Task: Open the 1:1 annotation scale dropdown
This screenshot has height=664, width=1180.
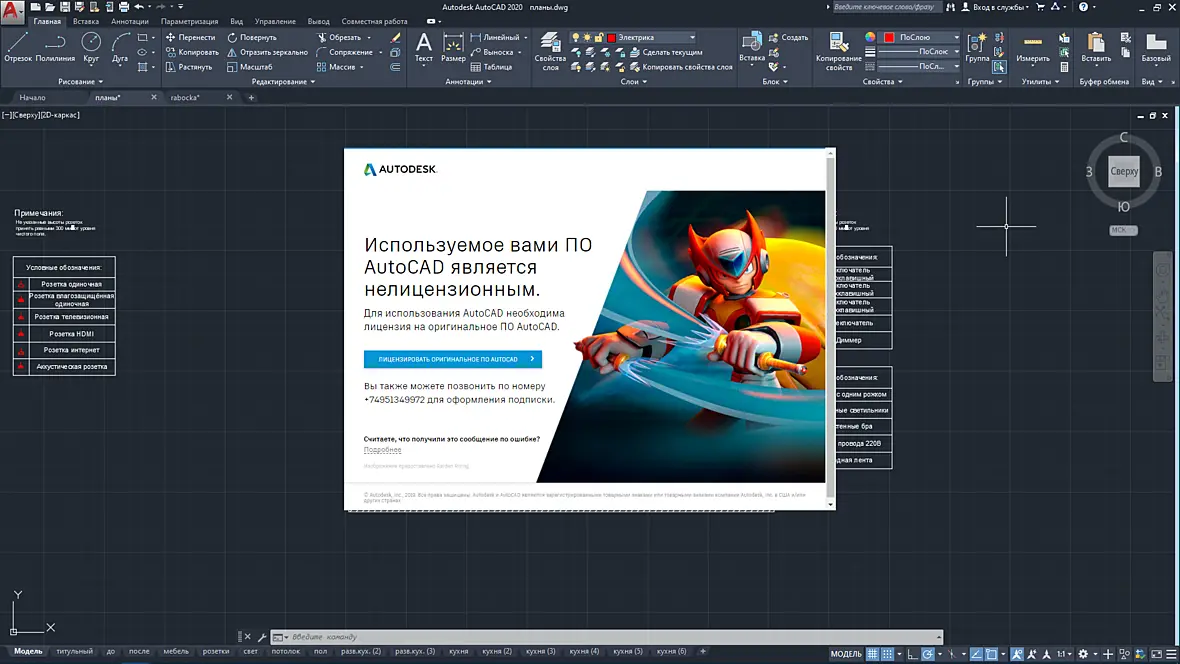Action: 1063,654
